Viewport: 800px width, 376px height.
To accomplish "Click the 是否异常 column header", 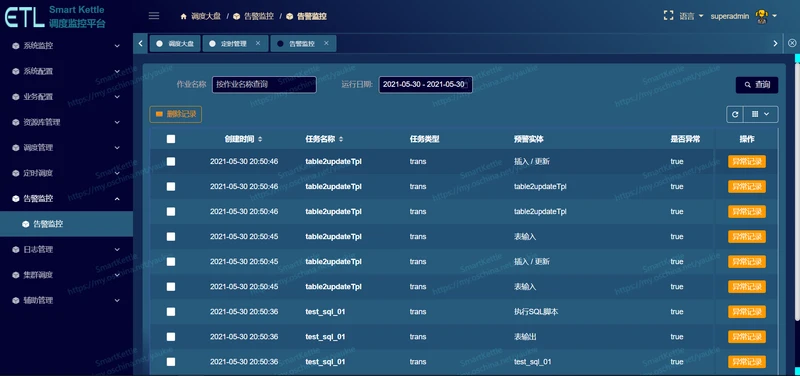I will click(685, 139).
